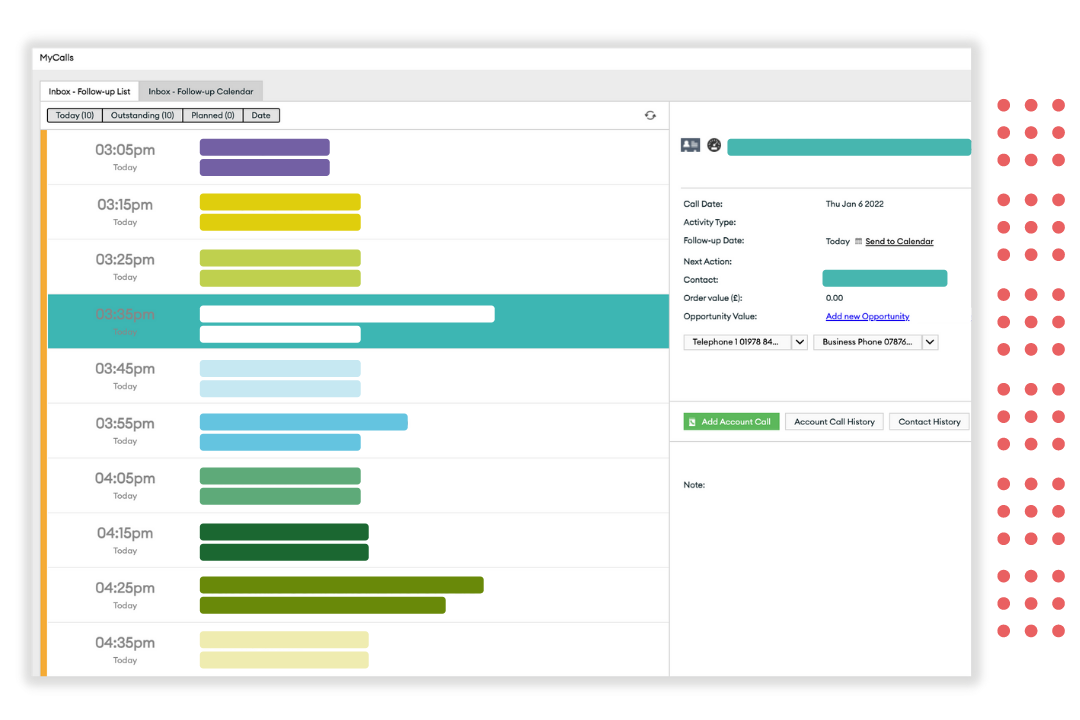Click the dashboard gauge icon
The height and width of the screenshot is (720, 1080).
coord(714,146)
